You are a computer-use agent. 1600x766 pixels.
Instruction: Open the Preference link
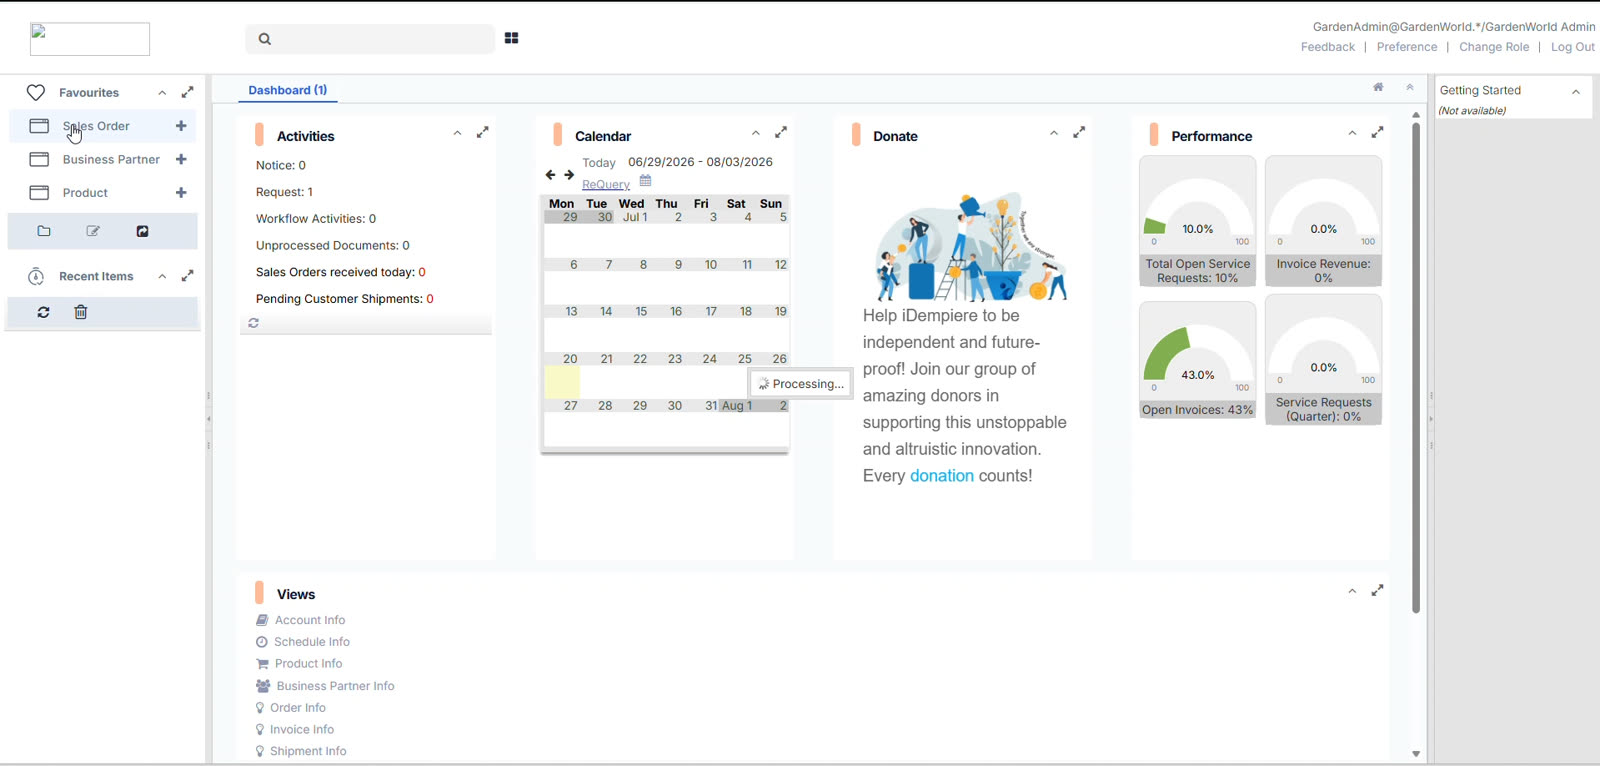point(1407,47)
